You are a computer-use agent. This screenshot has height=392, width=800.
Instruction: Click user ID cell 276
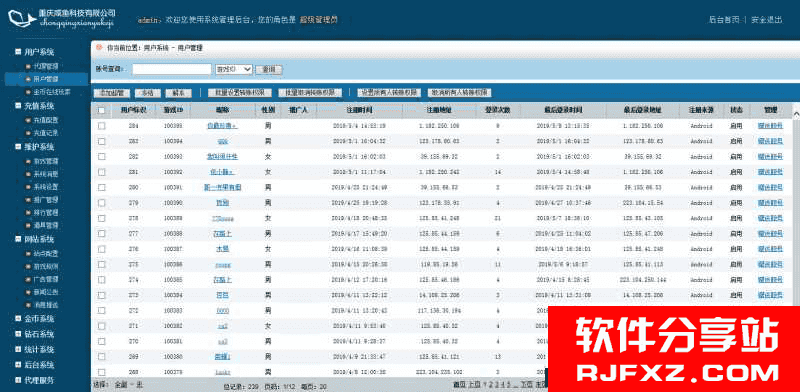[x=134, y=249]
